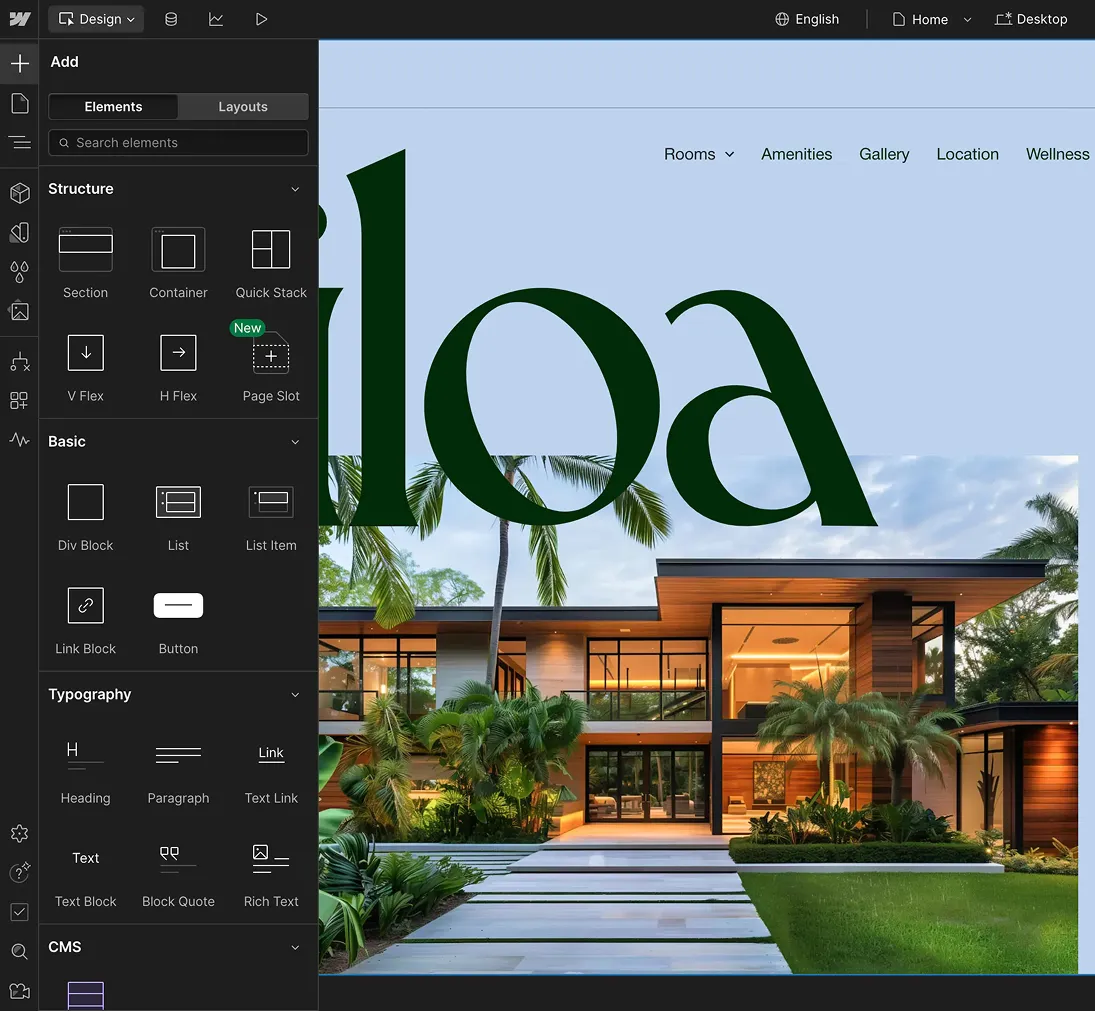Select the Collection List element under CMS
The image size is (1095, 1011).
point(85,995)
